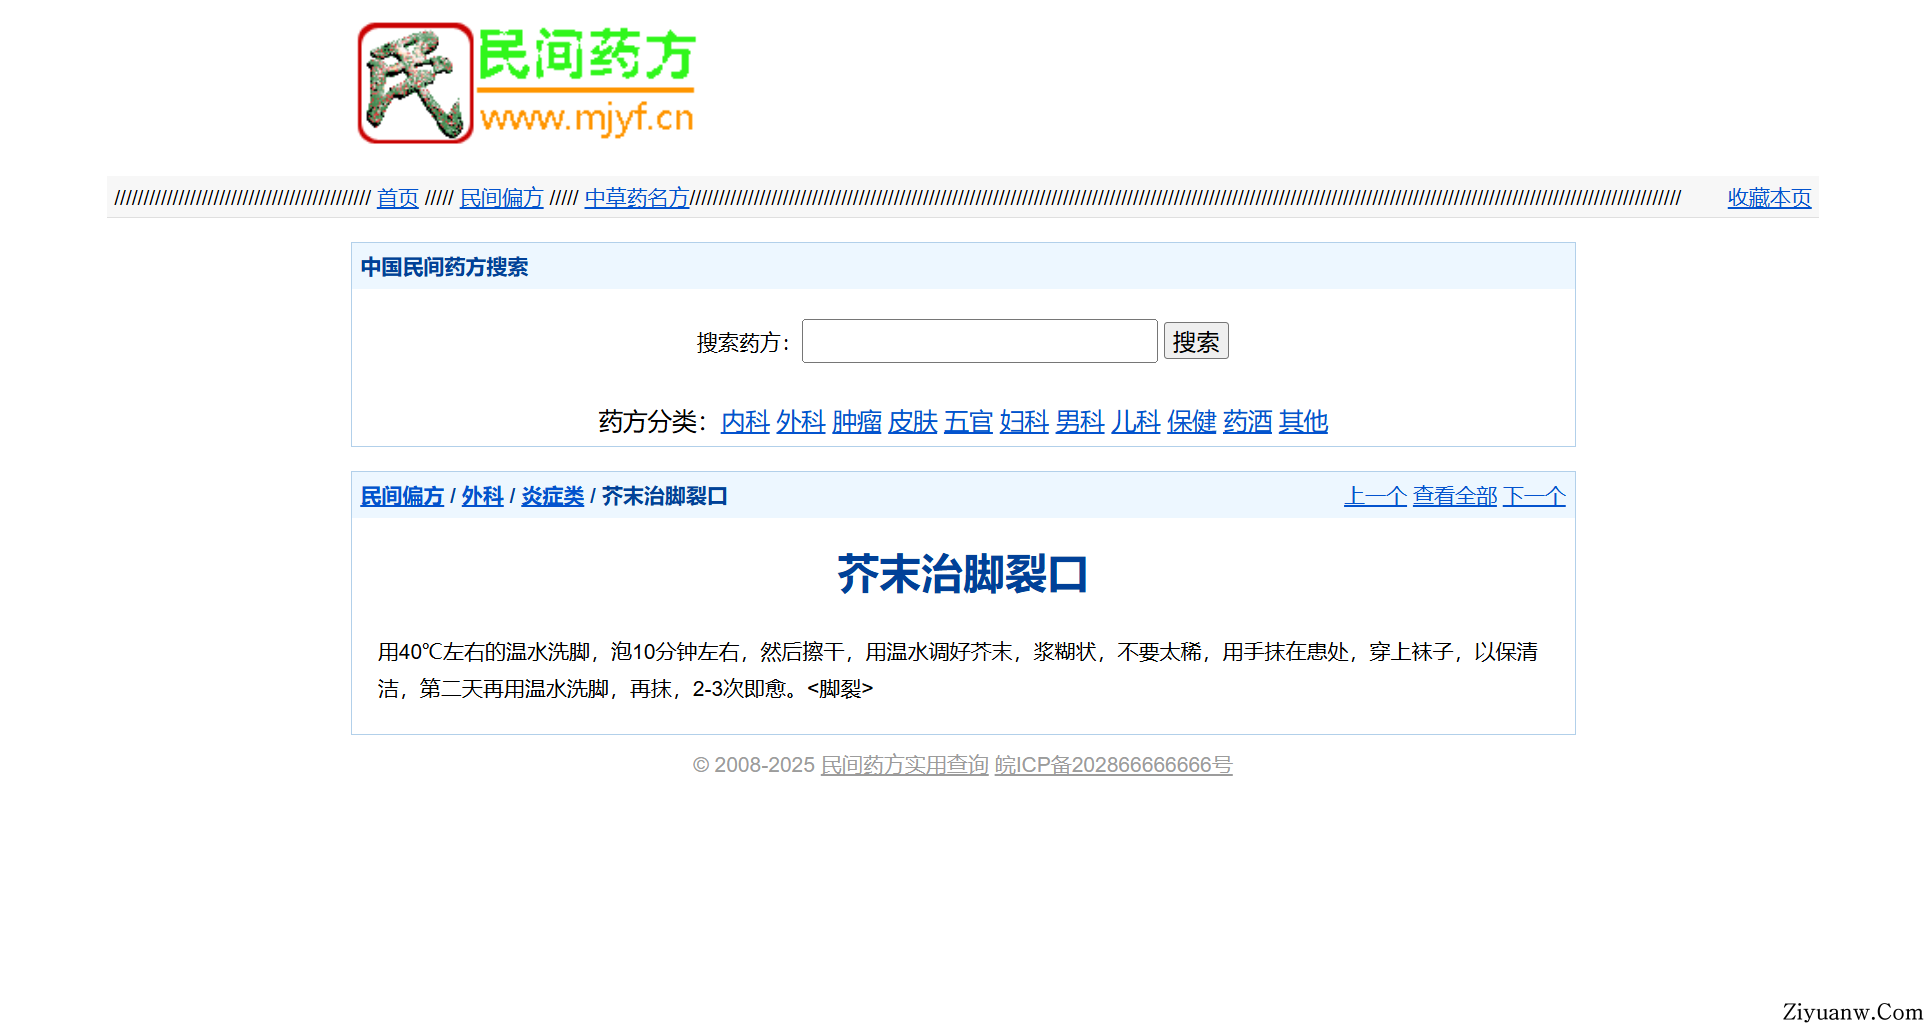Browse the 皮肤 category
Viewport: 1927px width, 1024px height.
[x=912, y=422]
